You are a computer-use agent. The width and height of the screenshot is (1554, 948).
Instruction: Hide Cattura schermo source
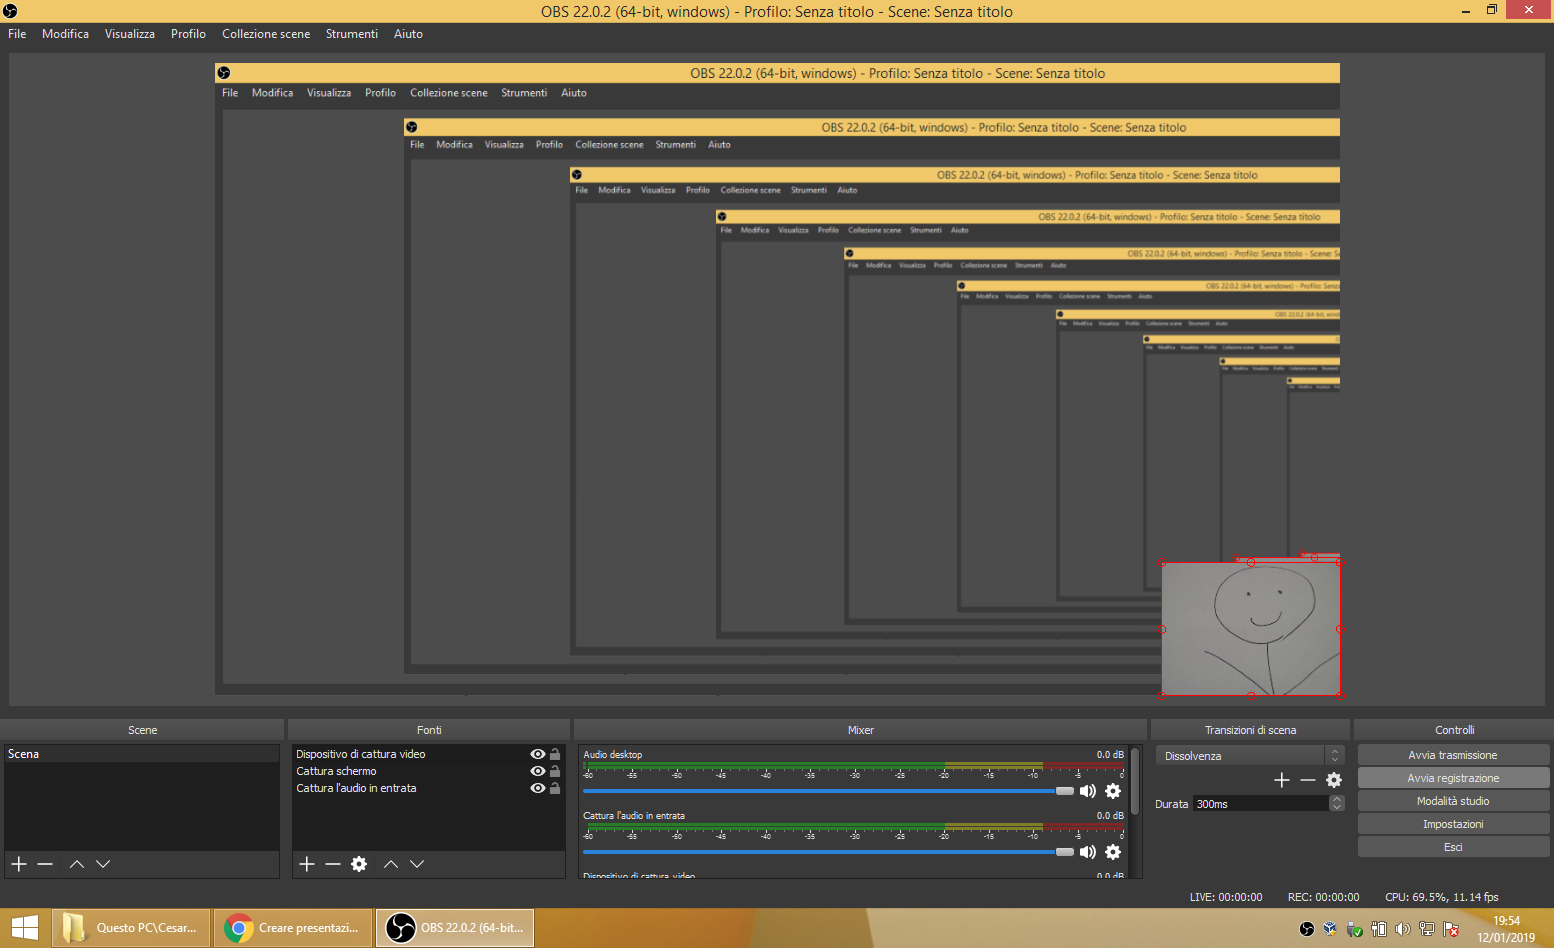(x=538, y=771)
